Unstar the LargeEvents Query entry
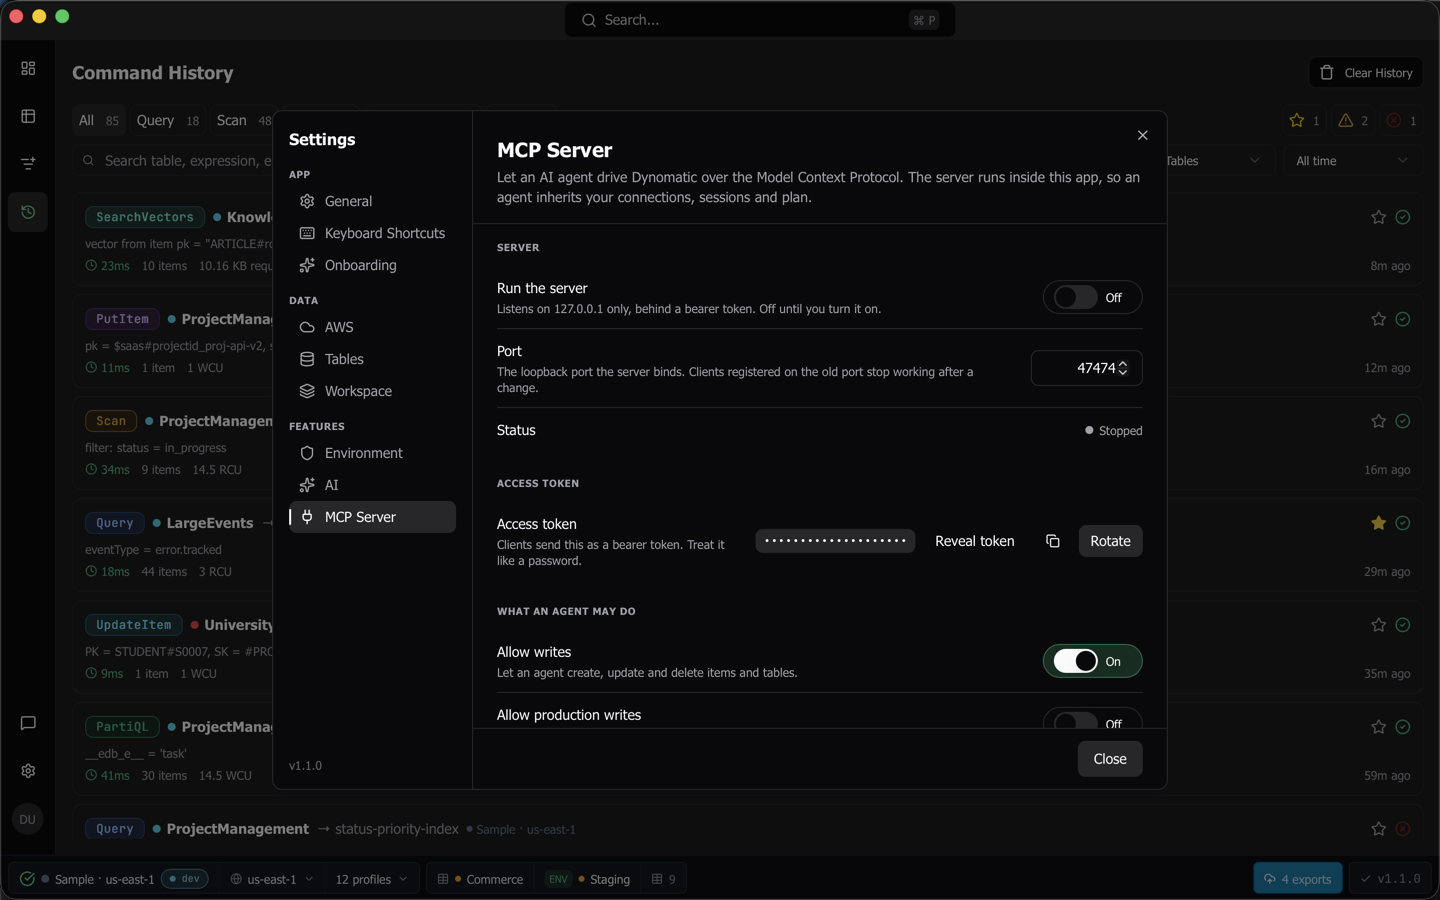This screenshot has height=900, width=1440. coord(1378,523)
